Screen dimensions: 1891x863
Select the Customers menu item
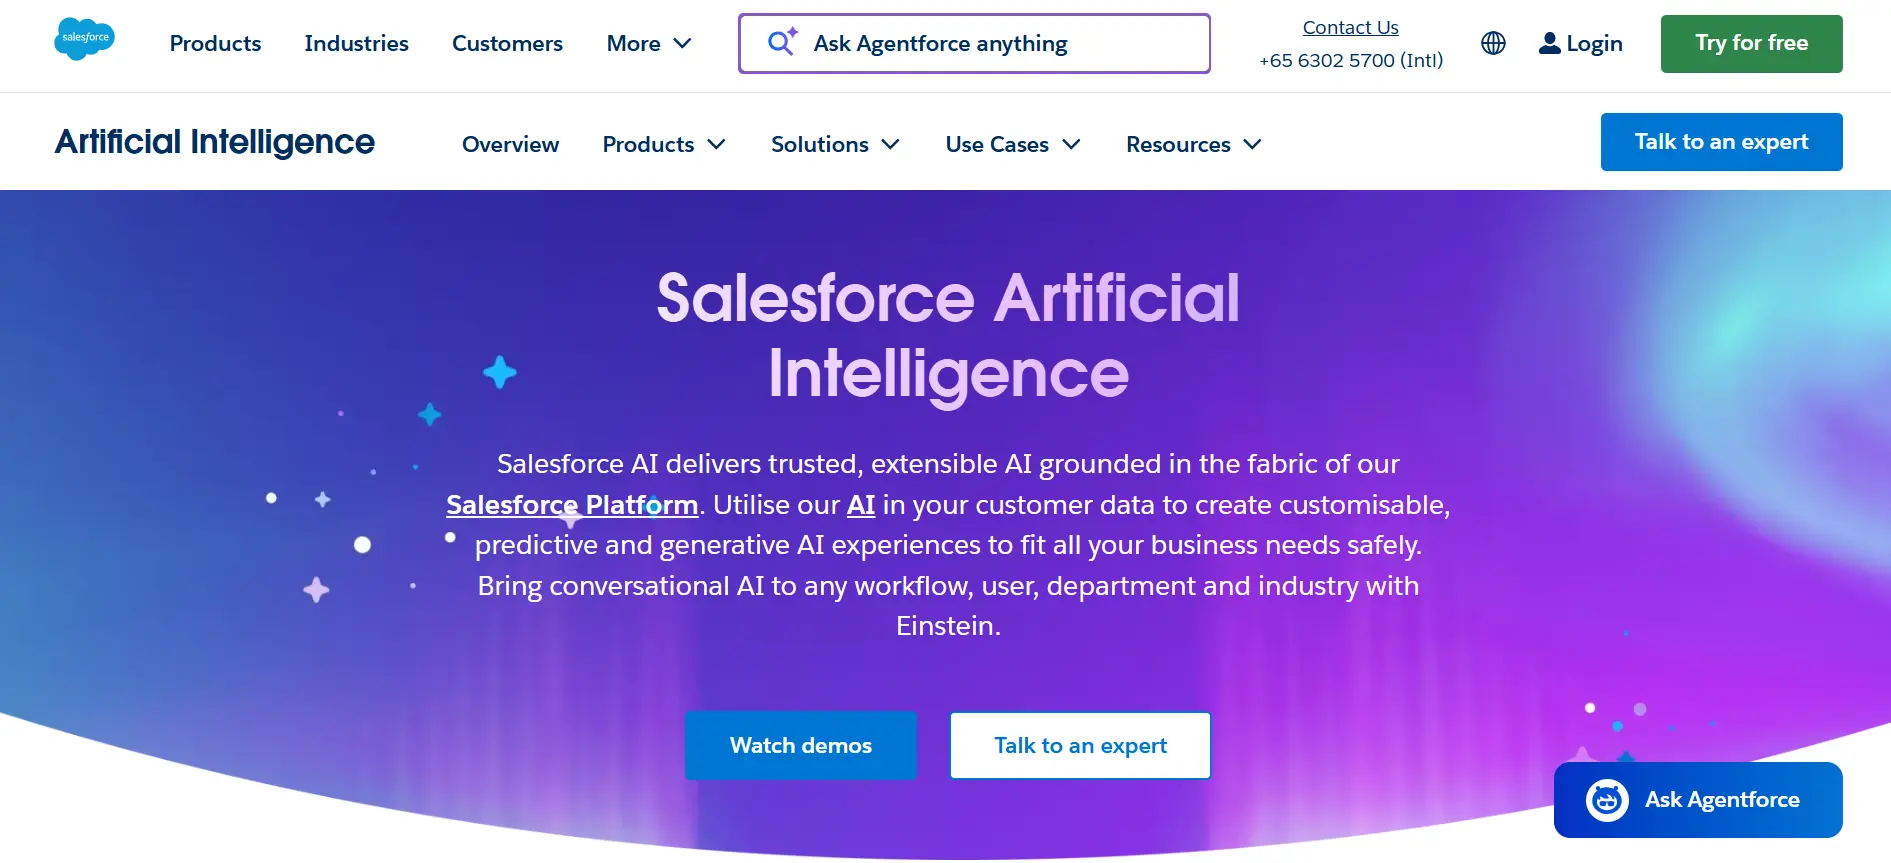click(x=507, y=43)
